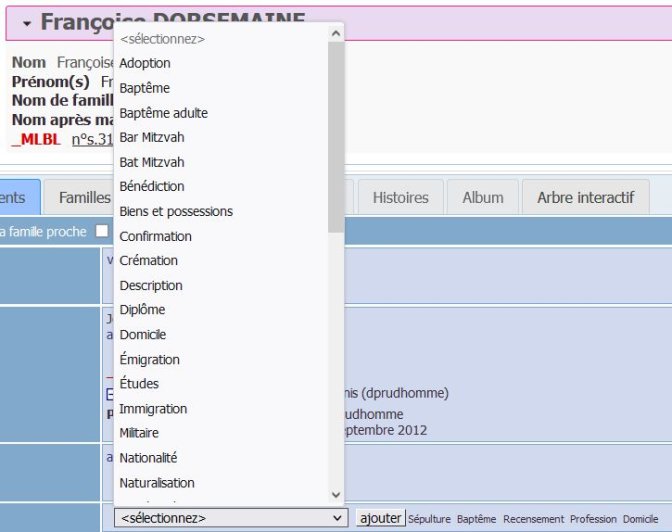Click the Recensement quick-add link
Screen dimensions: 672x532
coord(532,519)
